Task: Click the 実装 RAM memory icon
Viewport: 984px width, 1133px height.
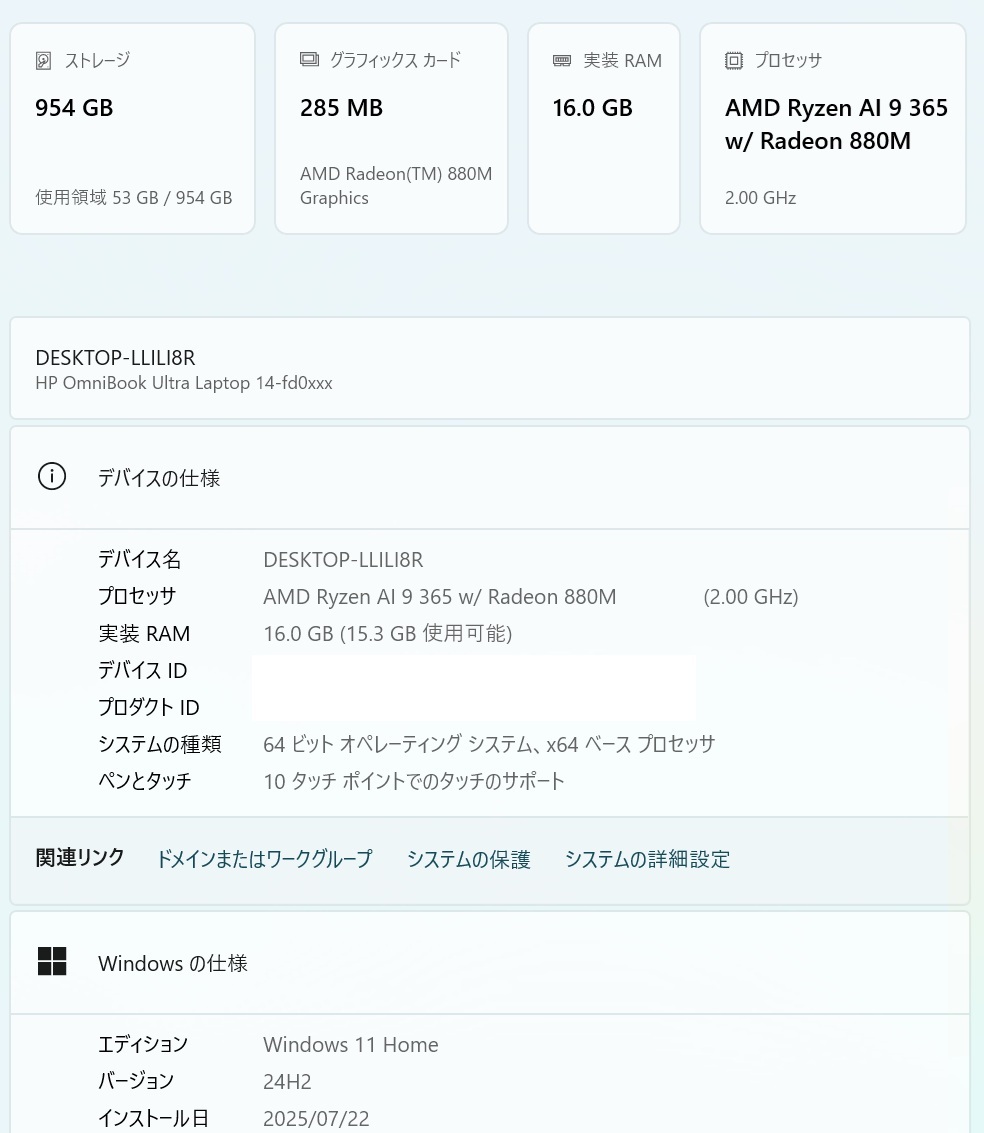Action: click(x=561, y=60)
